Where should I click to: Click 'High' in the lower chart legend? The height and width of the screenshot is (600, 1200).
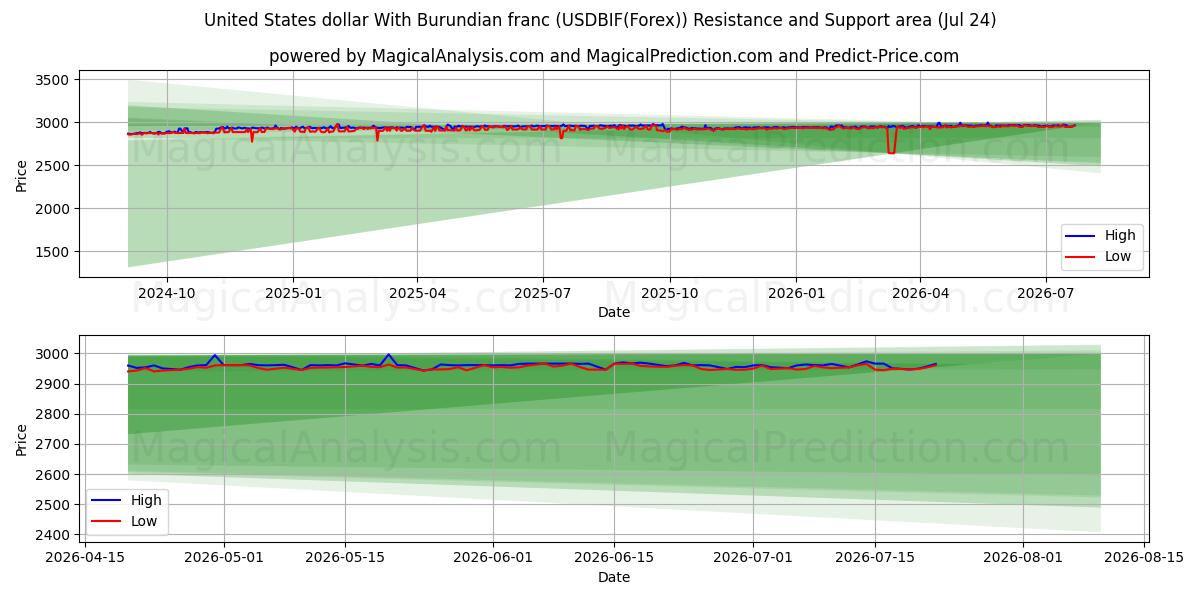146,500
